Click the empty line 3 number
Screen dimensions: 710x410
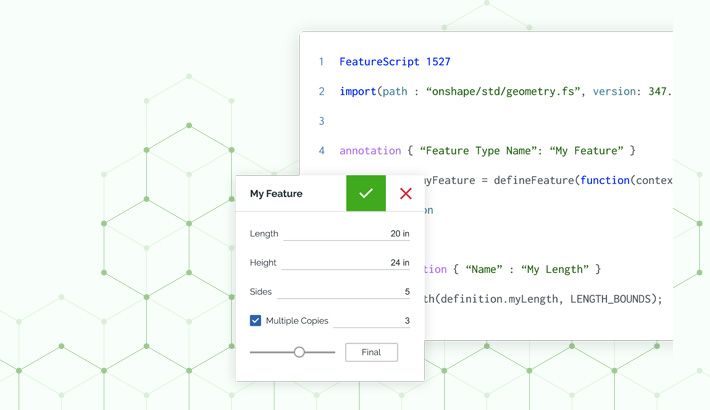pos(321,121)
